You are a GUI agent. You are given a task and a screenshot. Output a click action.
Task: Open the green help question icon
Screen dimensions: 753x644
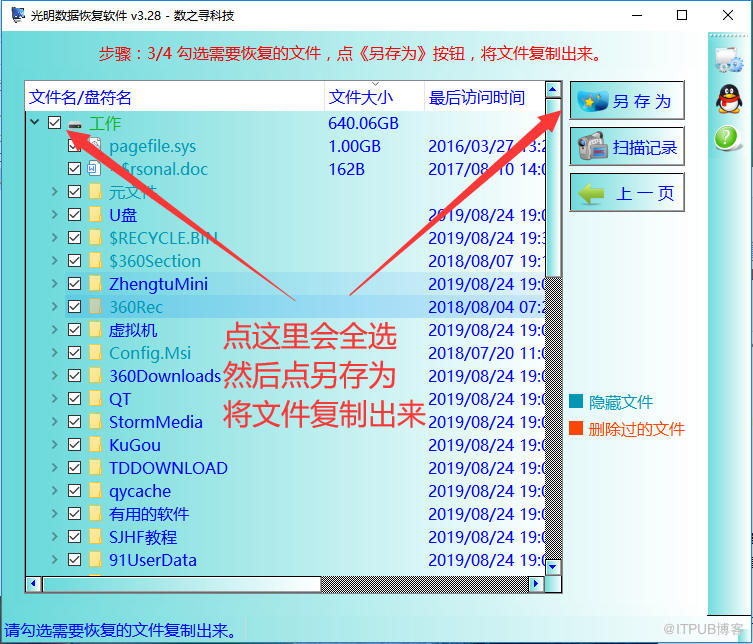click(727, 138)
